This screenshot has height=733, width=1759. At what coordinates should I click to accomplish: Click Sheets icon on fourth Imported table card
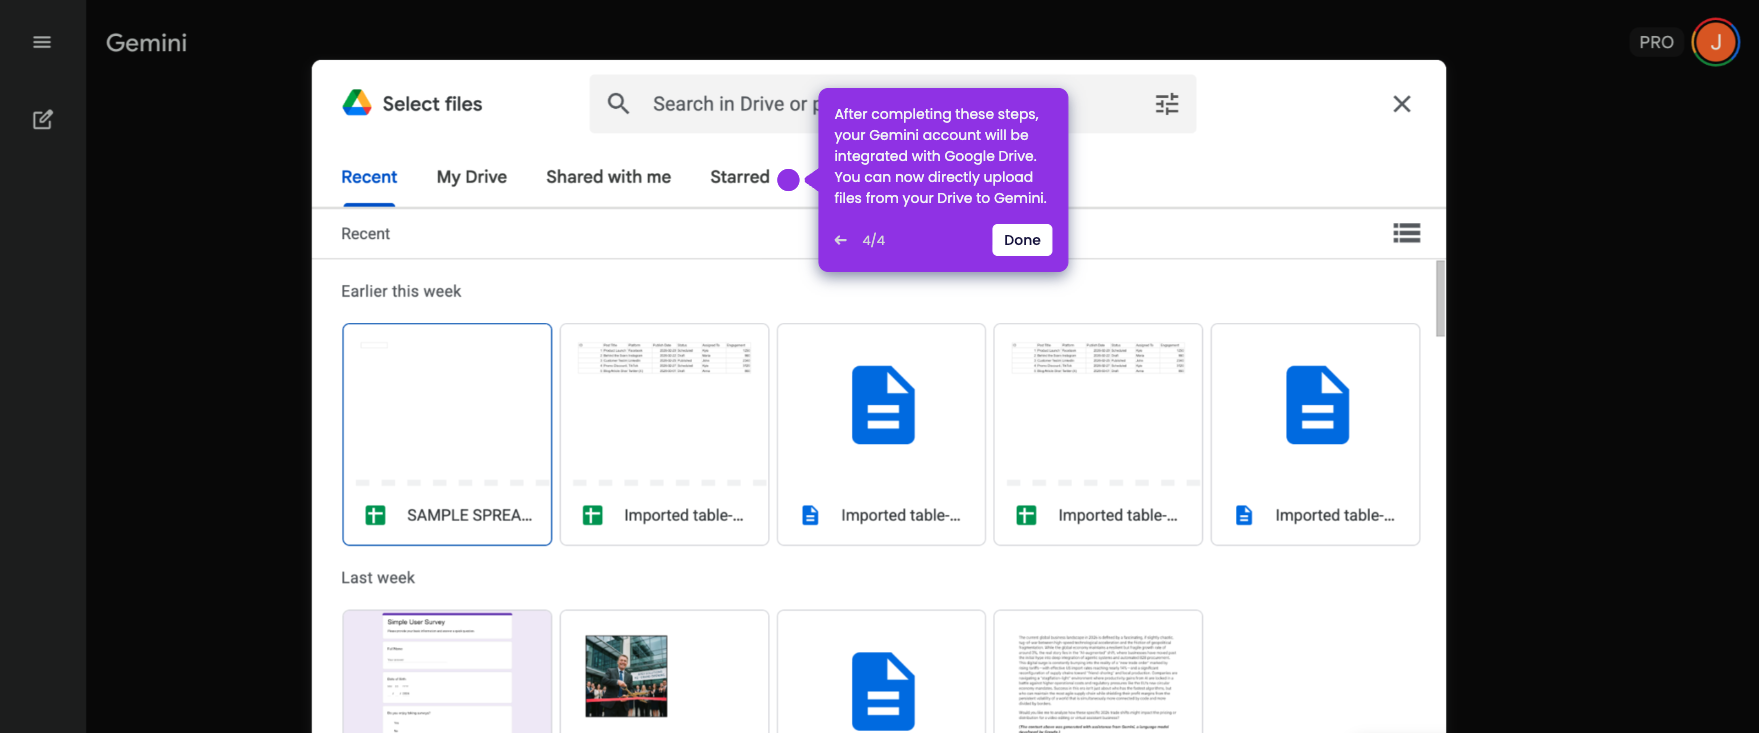[x=1026, y=515]
